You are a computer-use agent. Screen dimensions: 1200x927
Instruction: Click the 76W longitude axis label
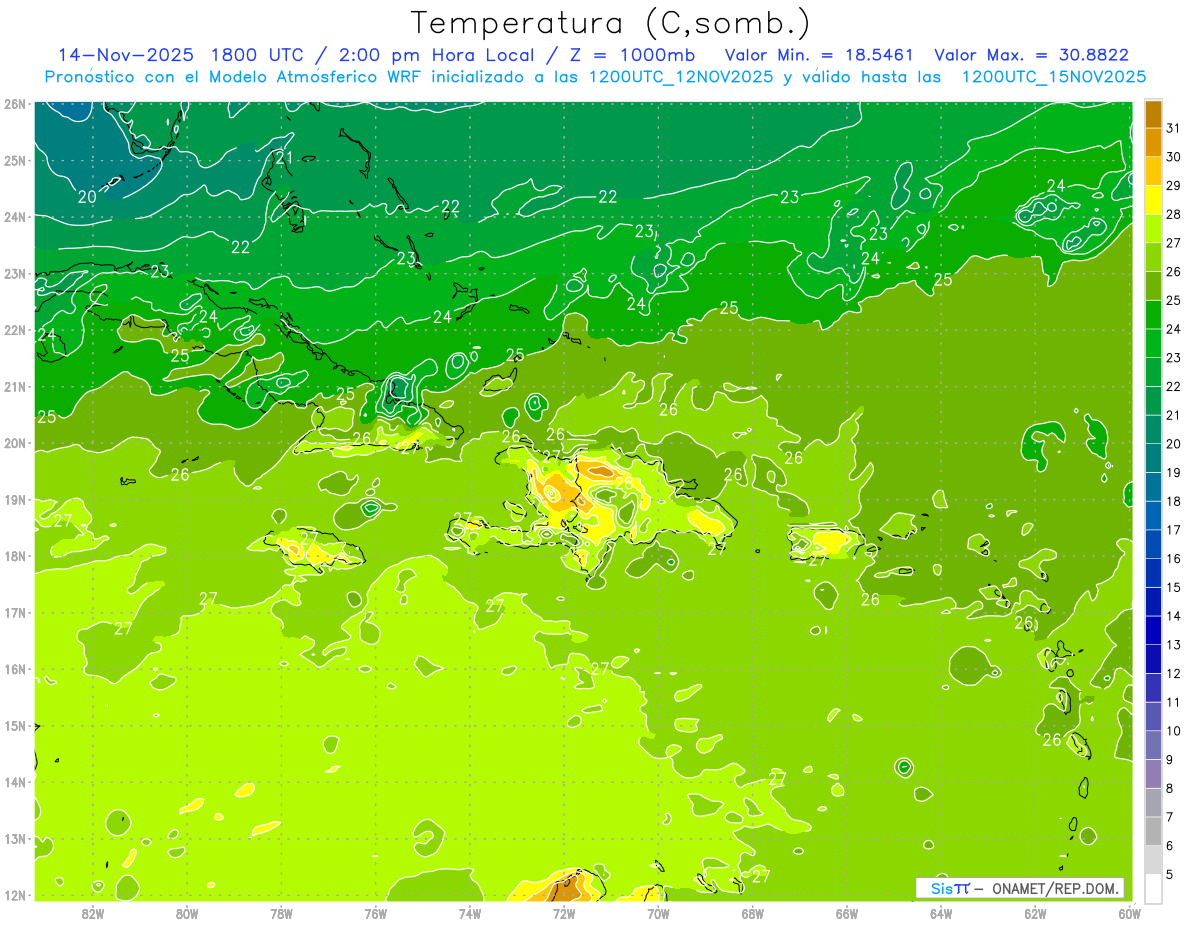[x=375, y=912]
